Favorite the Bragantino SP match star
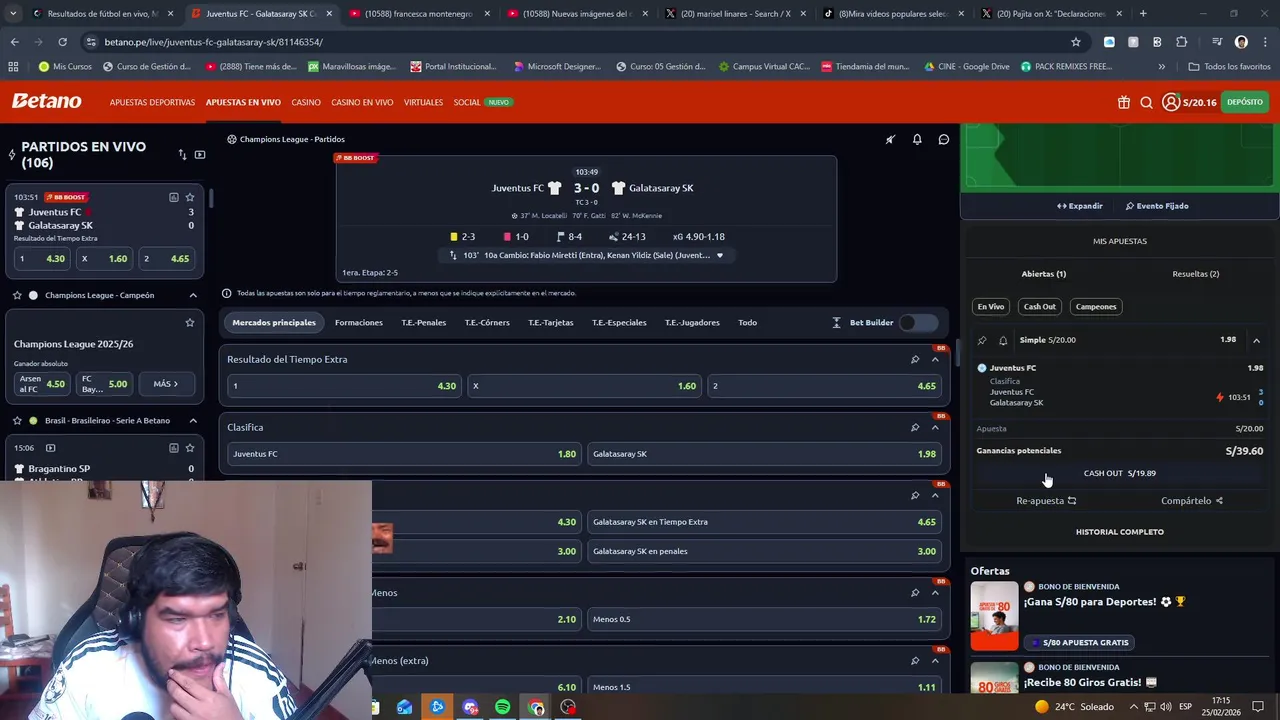Screen dimensions: 1280x720 (190, 448)
